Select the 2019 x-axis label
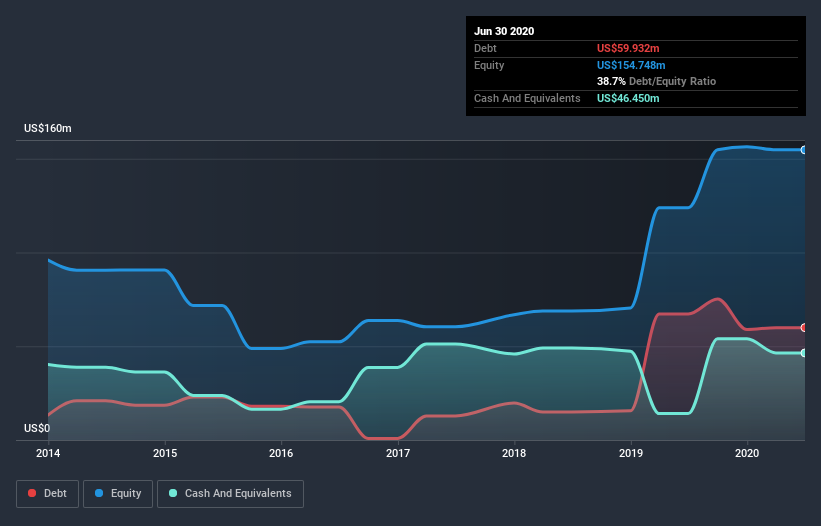Image resolution: width=821 pixels, height=526 pixels. coord(631,453)
